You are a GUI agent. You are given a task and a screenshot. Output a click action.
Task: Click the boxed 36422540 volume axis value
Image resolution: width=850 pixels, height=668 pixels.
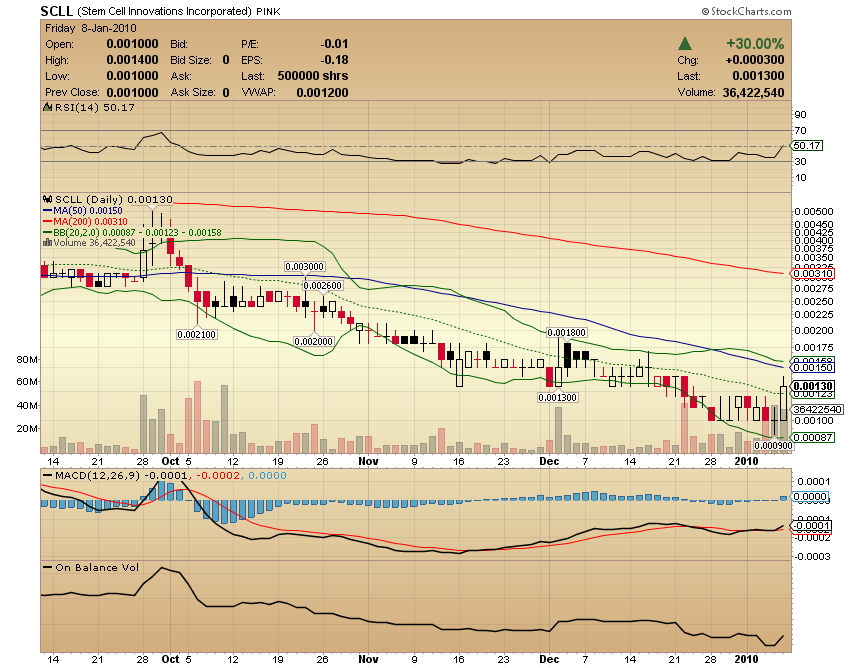click(x=817, y=409)
